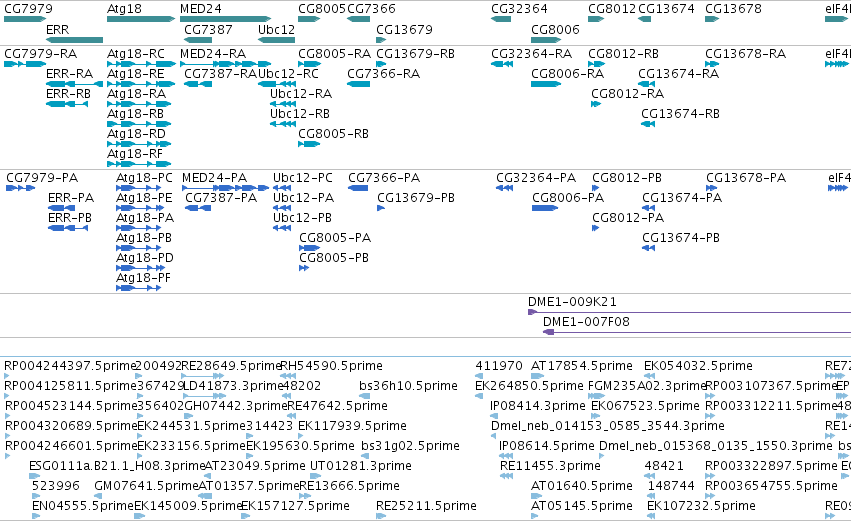Image resolution: width=851 pixels, height=521 pixels.
Task: Click the CG7387-RA transcript label
Action: pyautogui.click(x=220, y=74)
